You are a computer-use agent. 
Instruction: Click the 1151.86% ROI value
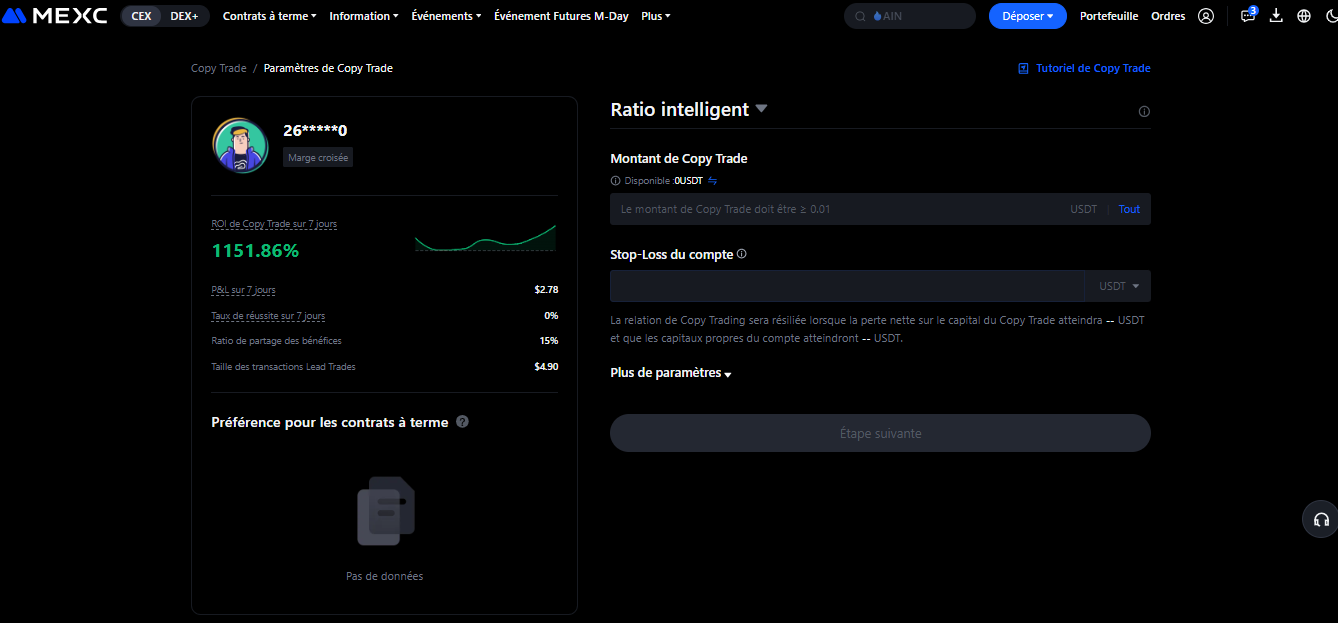pyautogui.click(x=255, y=251)
